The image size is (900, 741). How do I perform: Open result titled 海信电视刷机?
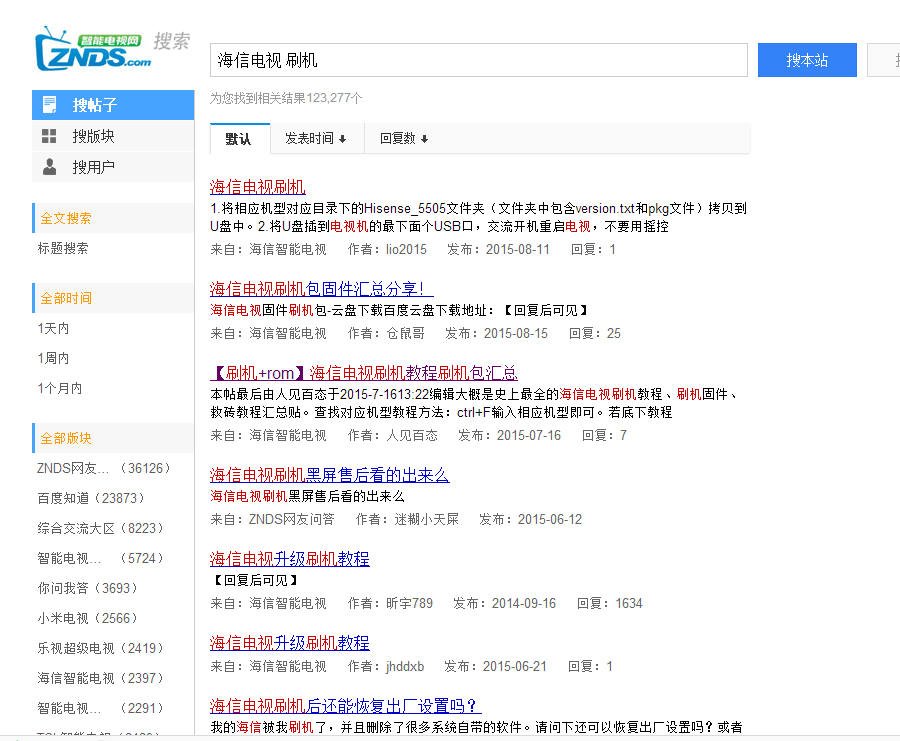258,187
